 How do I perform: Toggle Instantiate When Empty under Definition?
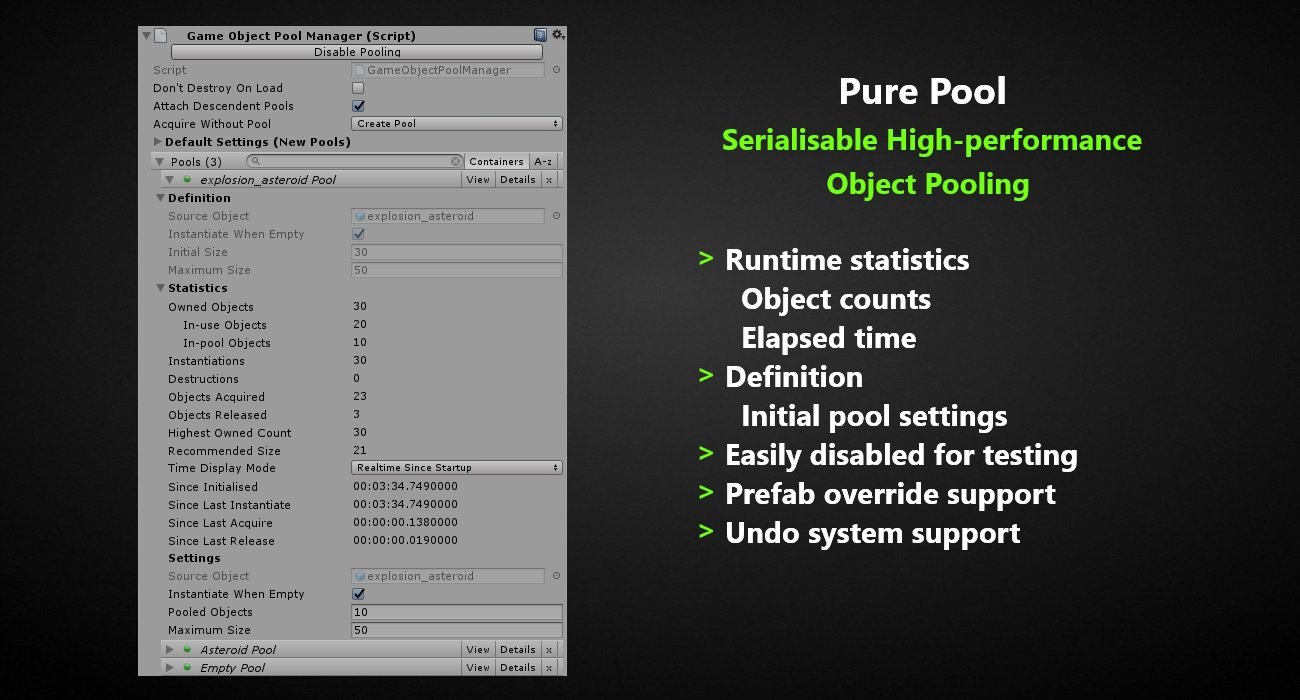358,234
